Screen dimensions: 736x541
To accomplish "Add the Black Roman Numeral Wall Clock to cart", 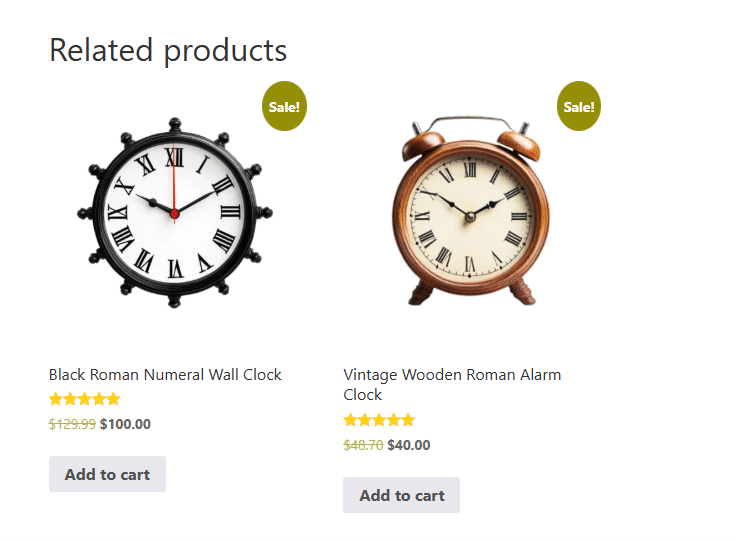I will 107,474.
